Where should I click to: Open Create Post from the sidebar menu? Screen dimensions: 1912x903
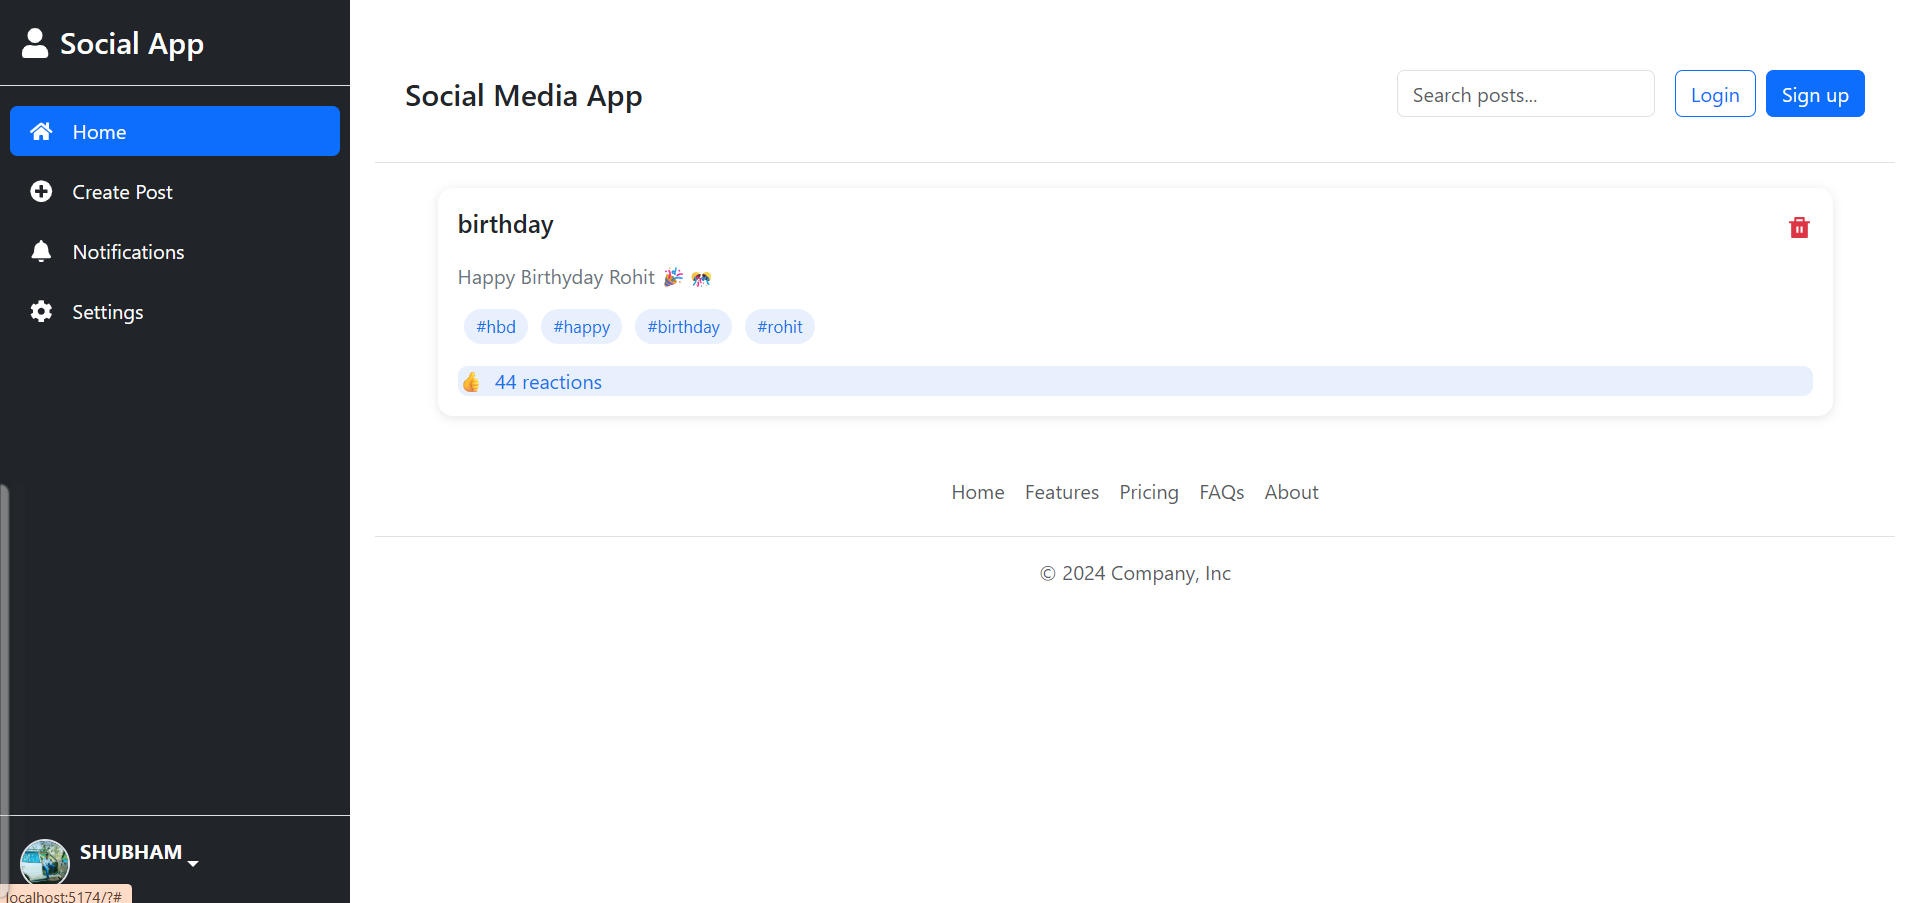(122, 191)
